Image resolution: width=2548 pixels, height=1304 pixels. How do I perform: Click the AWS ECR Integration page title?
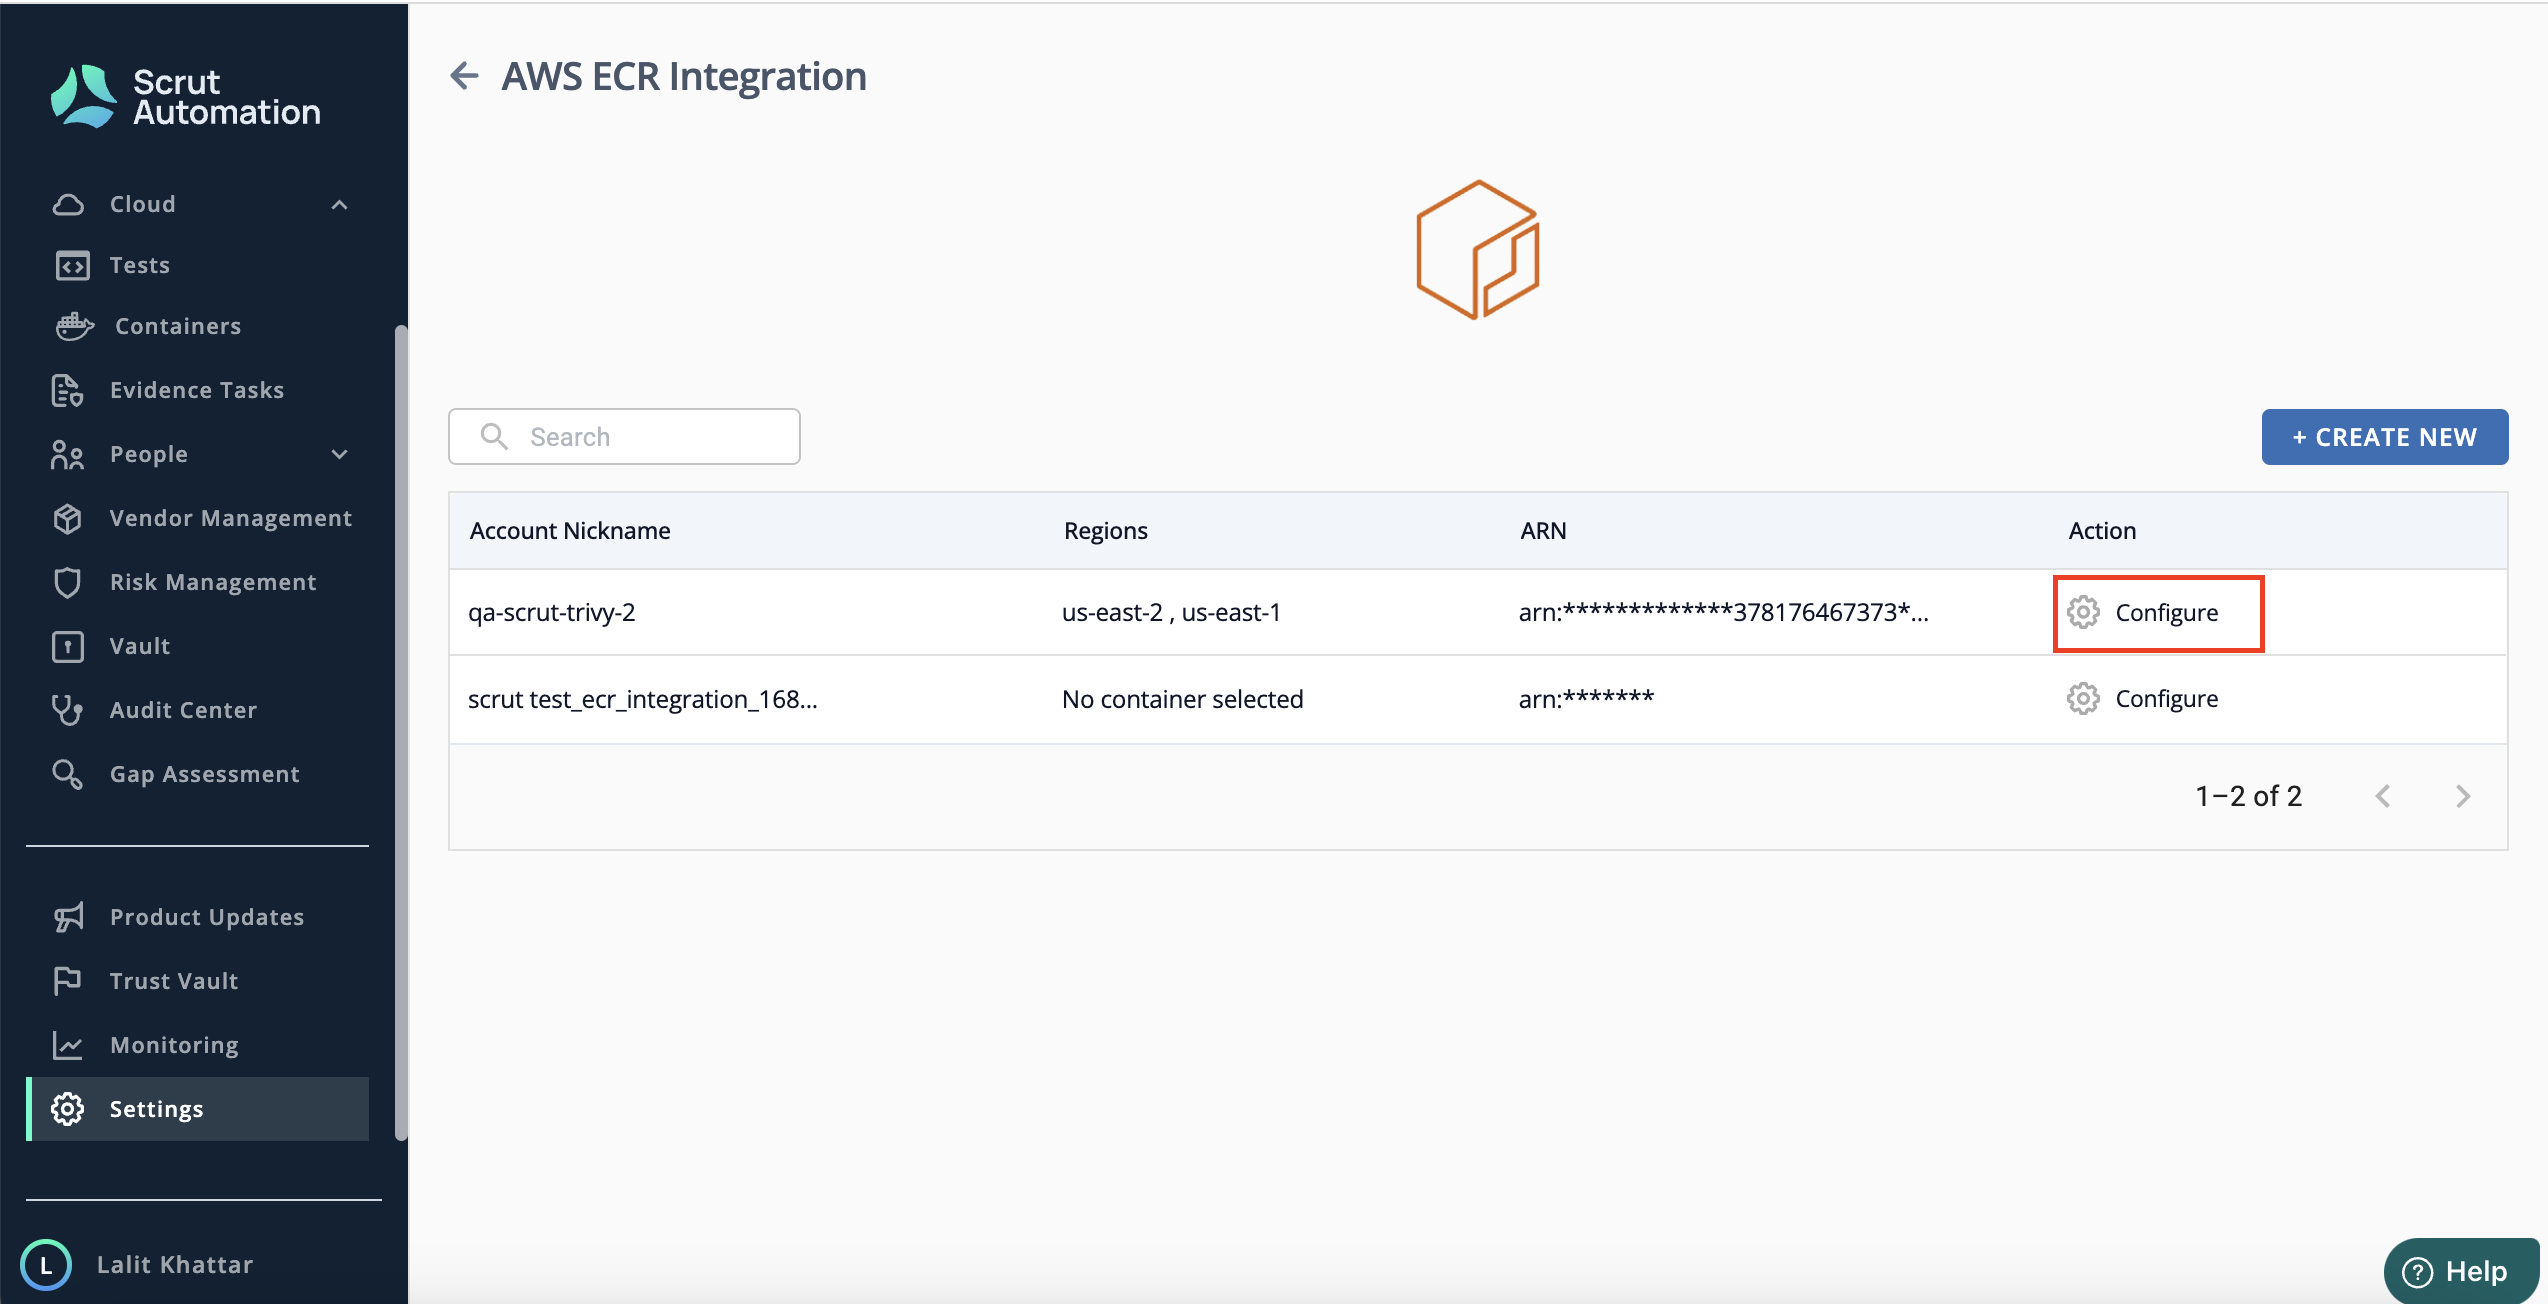point(684,76)
